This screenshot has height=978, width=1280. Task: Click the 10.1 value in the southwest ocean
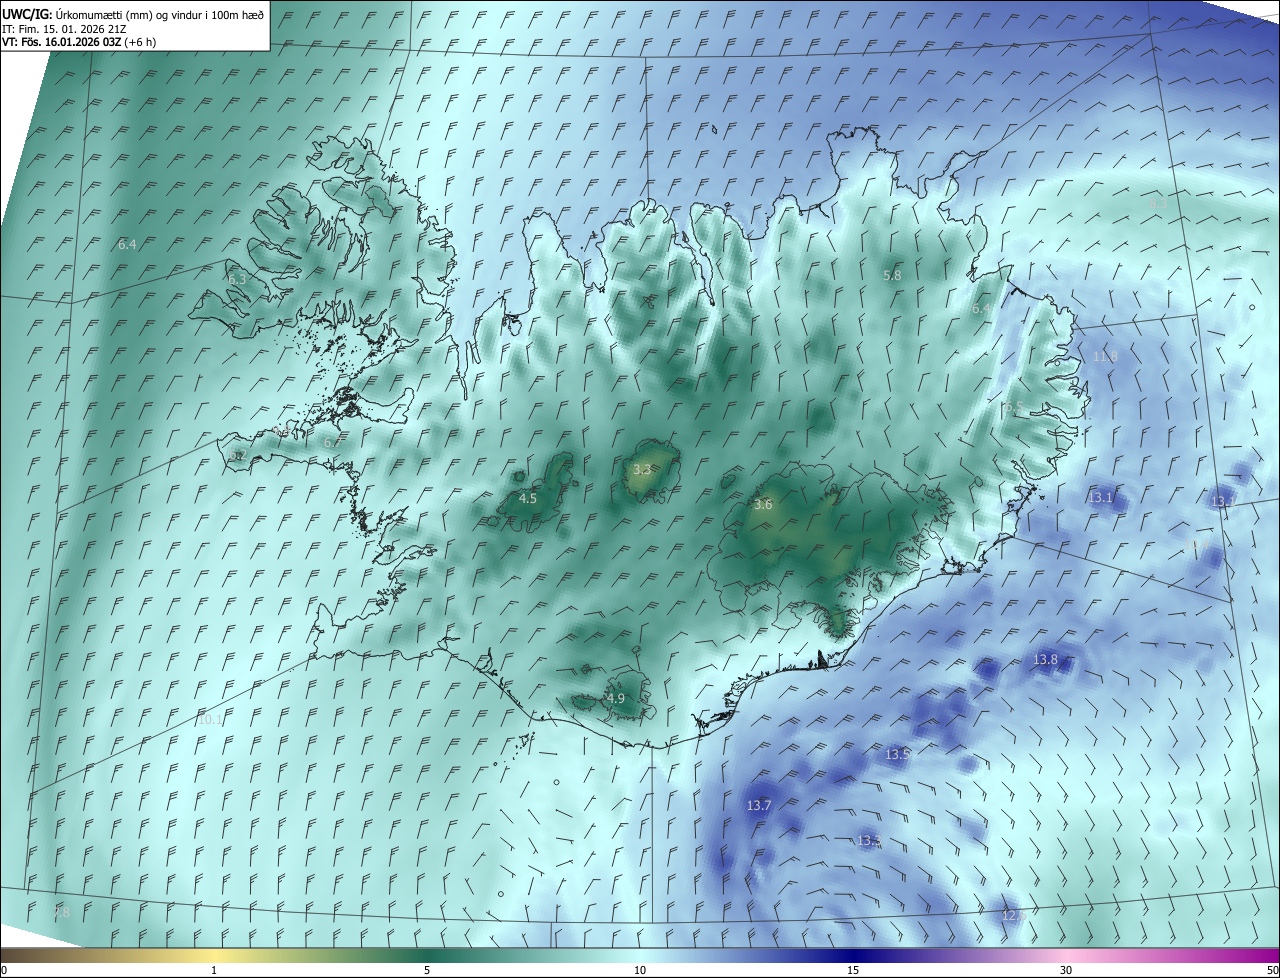210,720
